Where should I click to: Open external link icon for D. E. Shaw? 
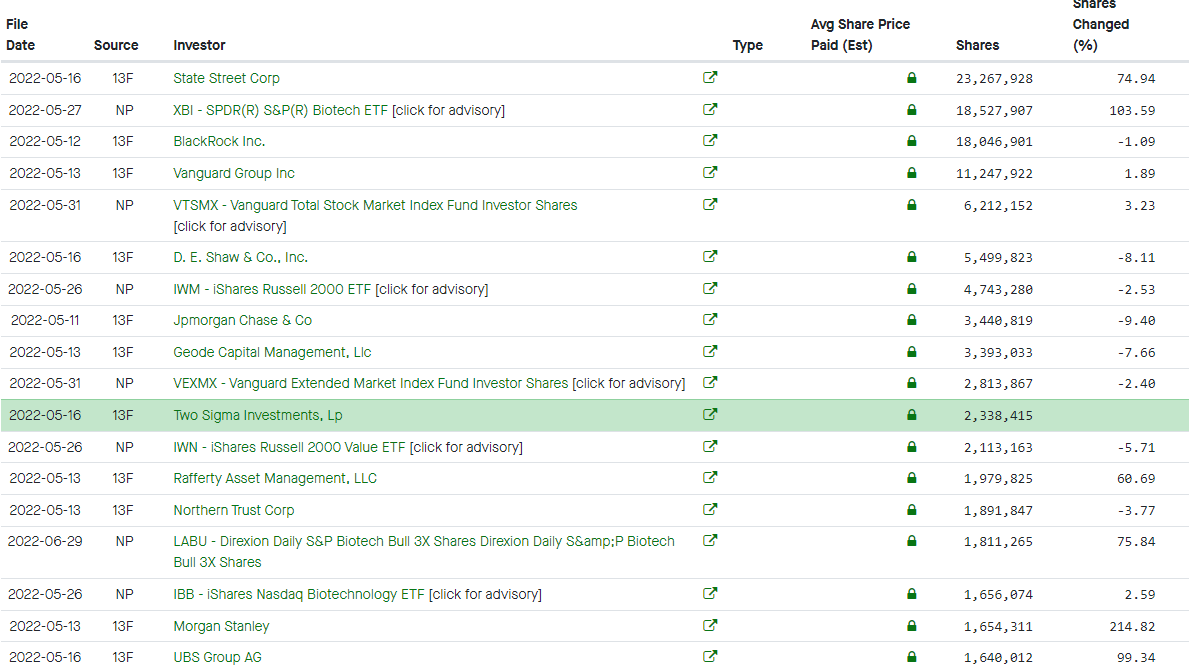(710, 256)
